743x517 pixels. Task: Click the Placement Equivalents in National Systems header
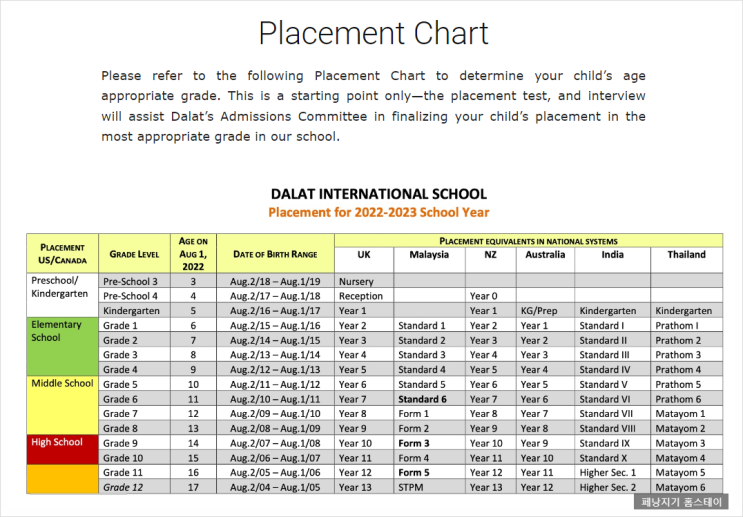(528, 241)
